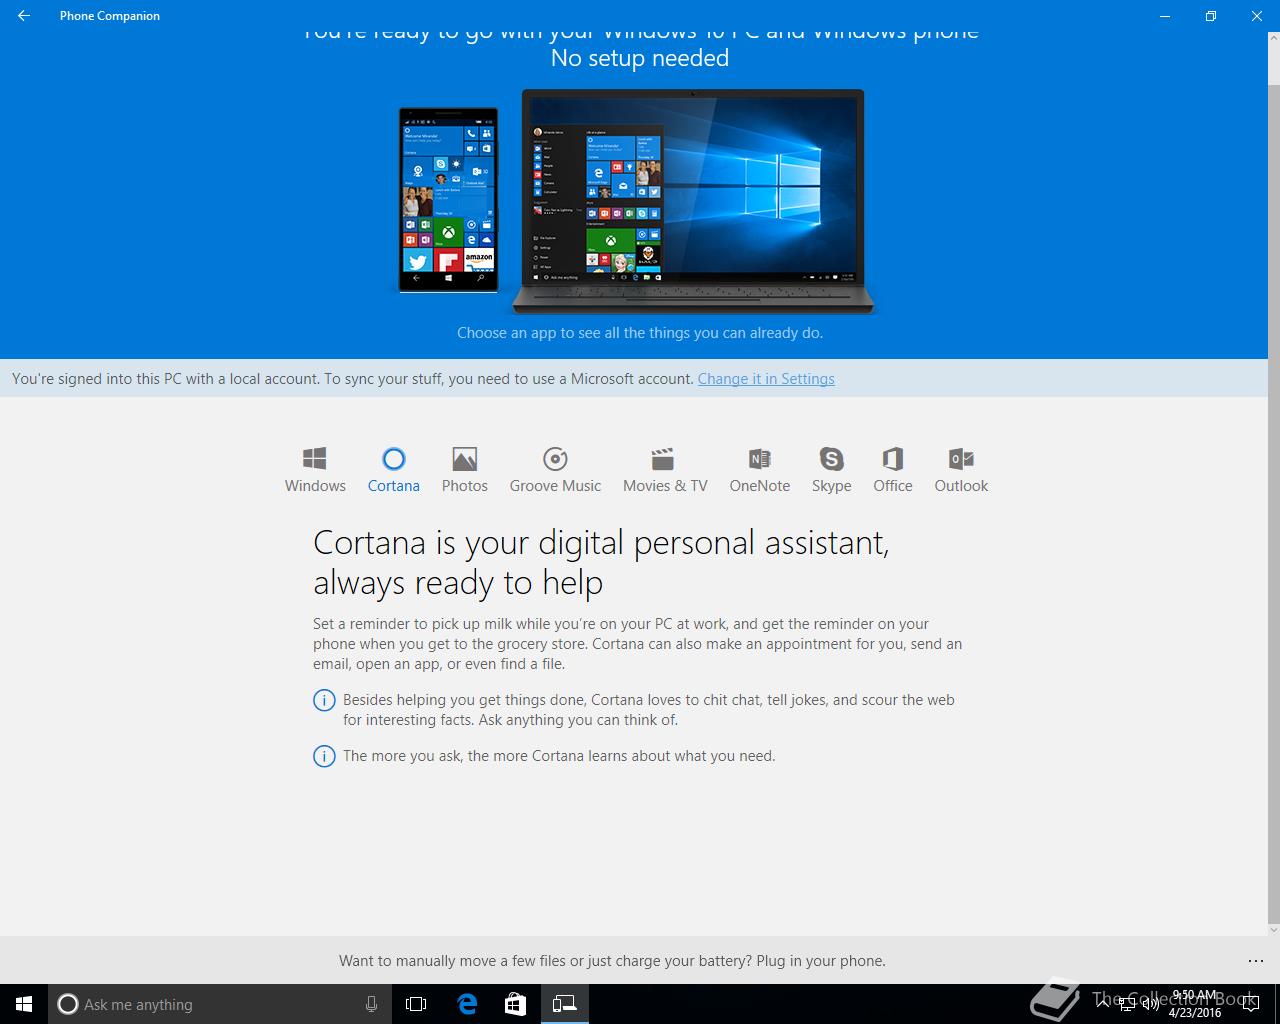The width and height of the screenshot is (1280, 1024).
Task: Click the 'No setup needed' heading
Action: point(640,58)
